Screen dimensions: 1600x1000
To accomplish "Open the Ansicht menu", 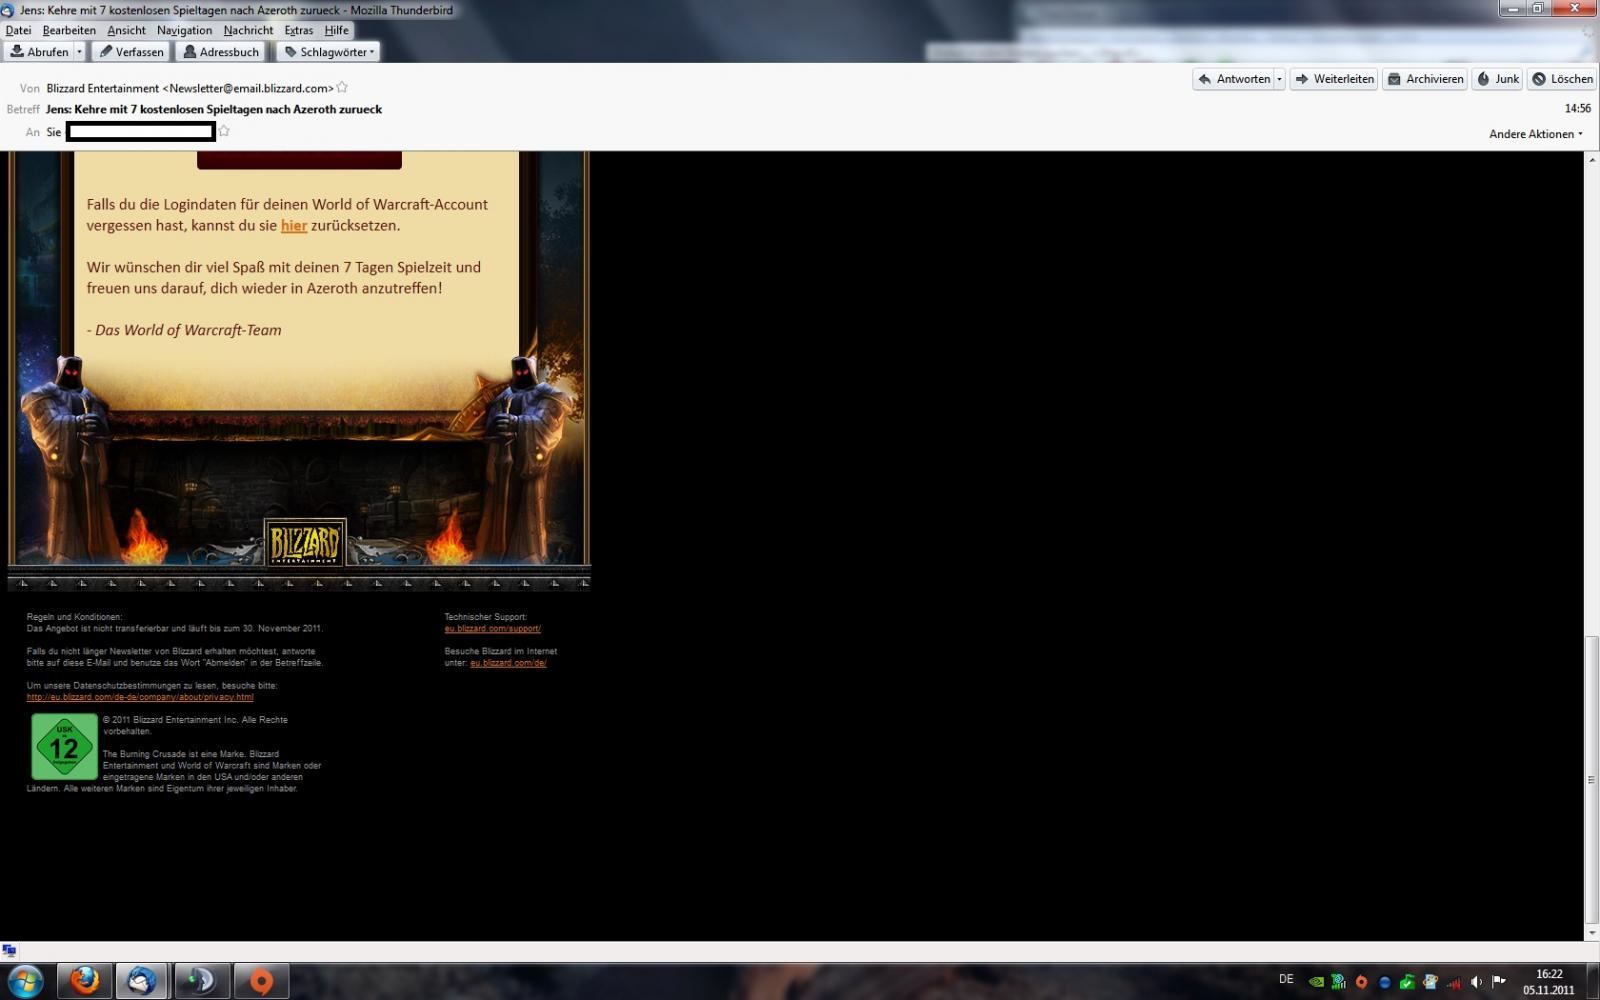I will tap(126, 30).
